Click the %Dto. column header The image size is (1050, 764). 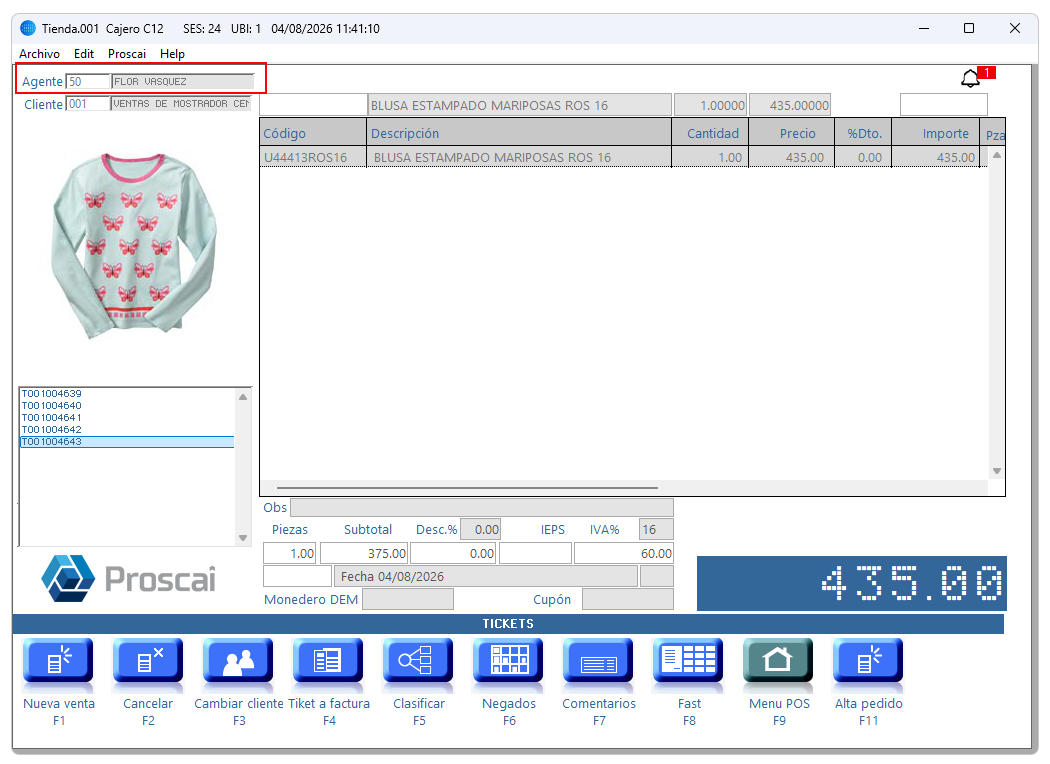click(x=864, y=133)
